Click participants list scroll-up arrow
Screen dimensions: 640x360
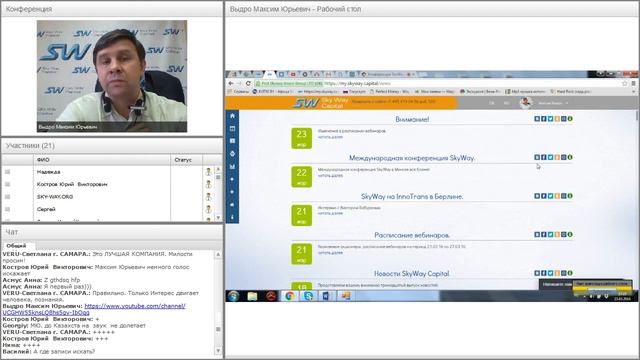[x=218, y=169]
